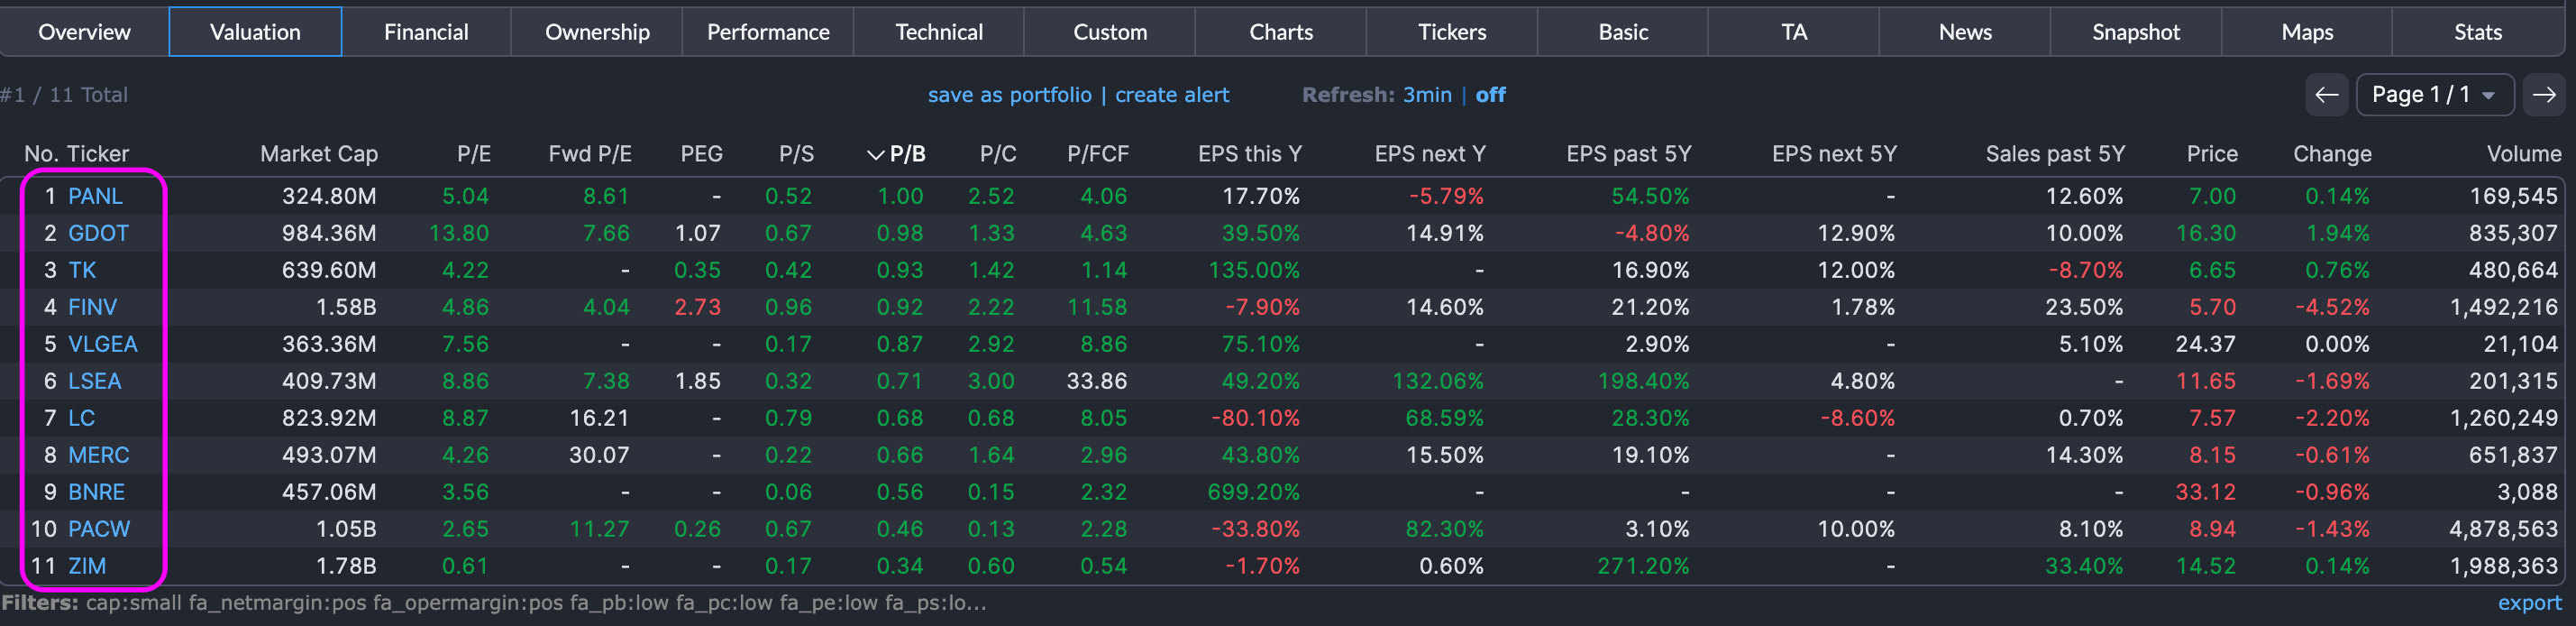Sort by Fwd P/E column
Viewport: 2576px width, 626px height.
click(x=590, y=154)
